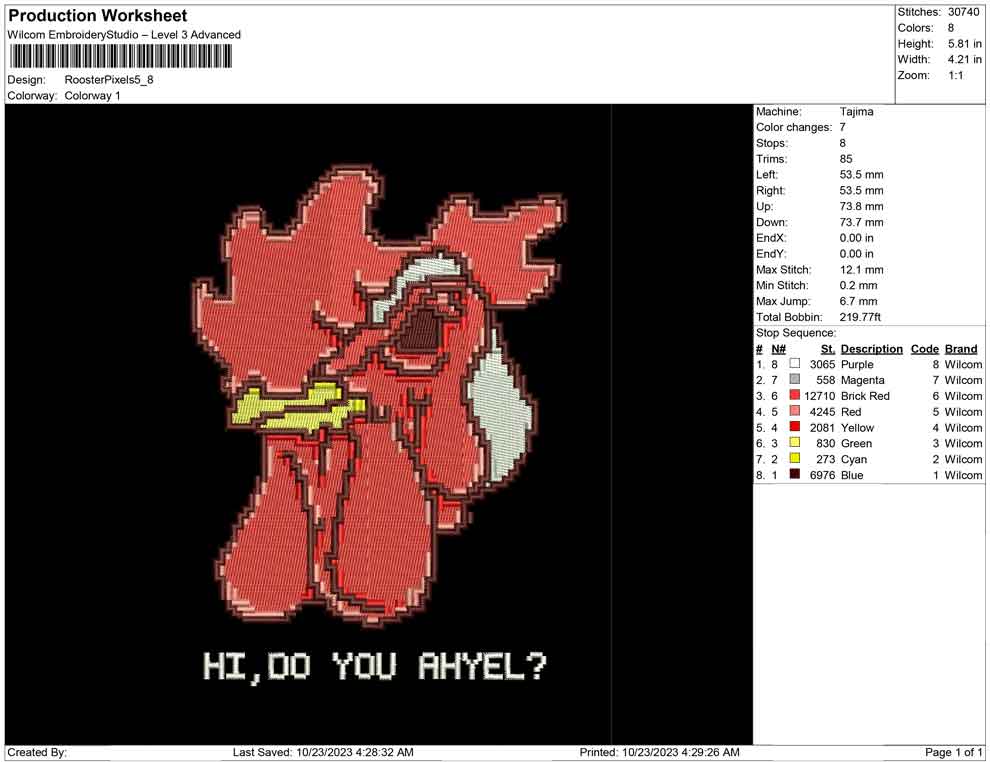
Task: Click the stitches count '30740'
Action: click(x=963, y=12)
